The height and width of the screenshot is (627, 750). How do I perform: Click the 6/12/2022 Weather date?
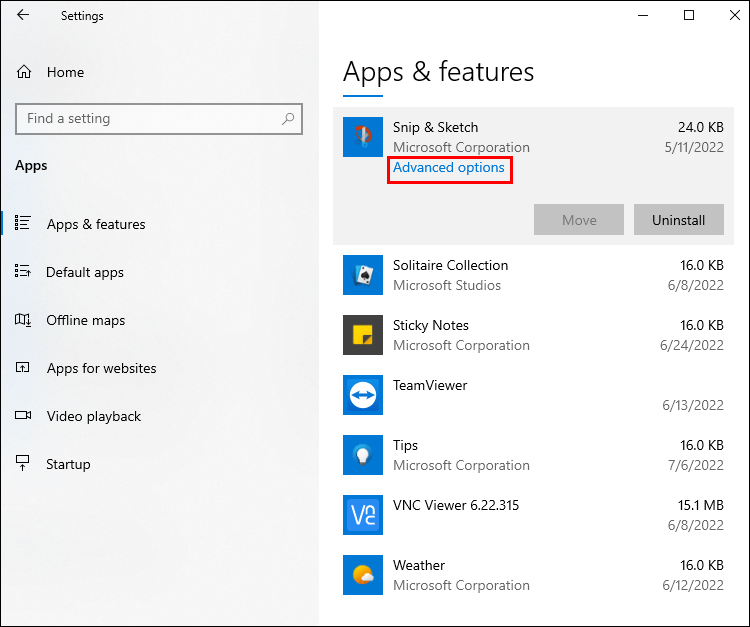tap(693, 585)
